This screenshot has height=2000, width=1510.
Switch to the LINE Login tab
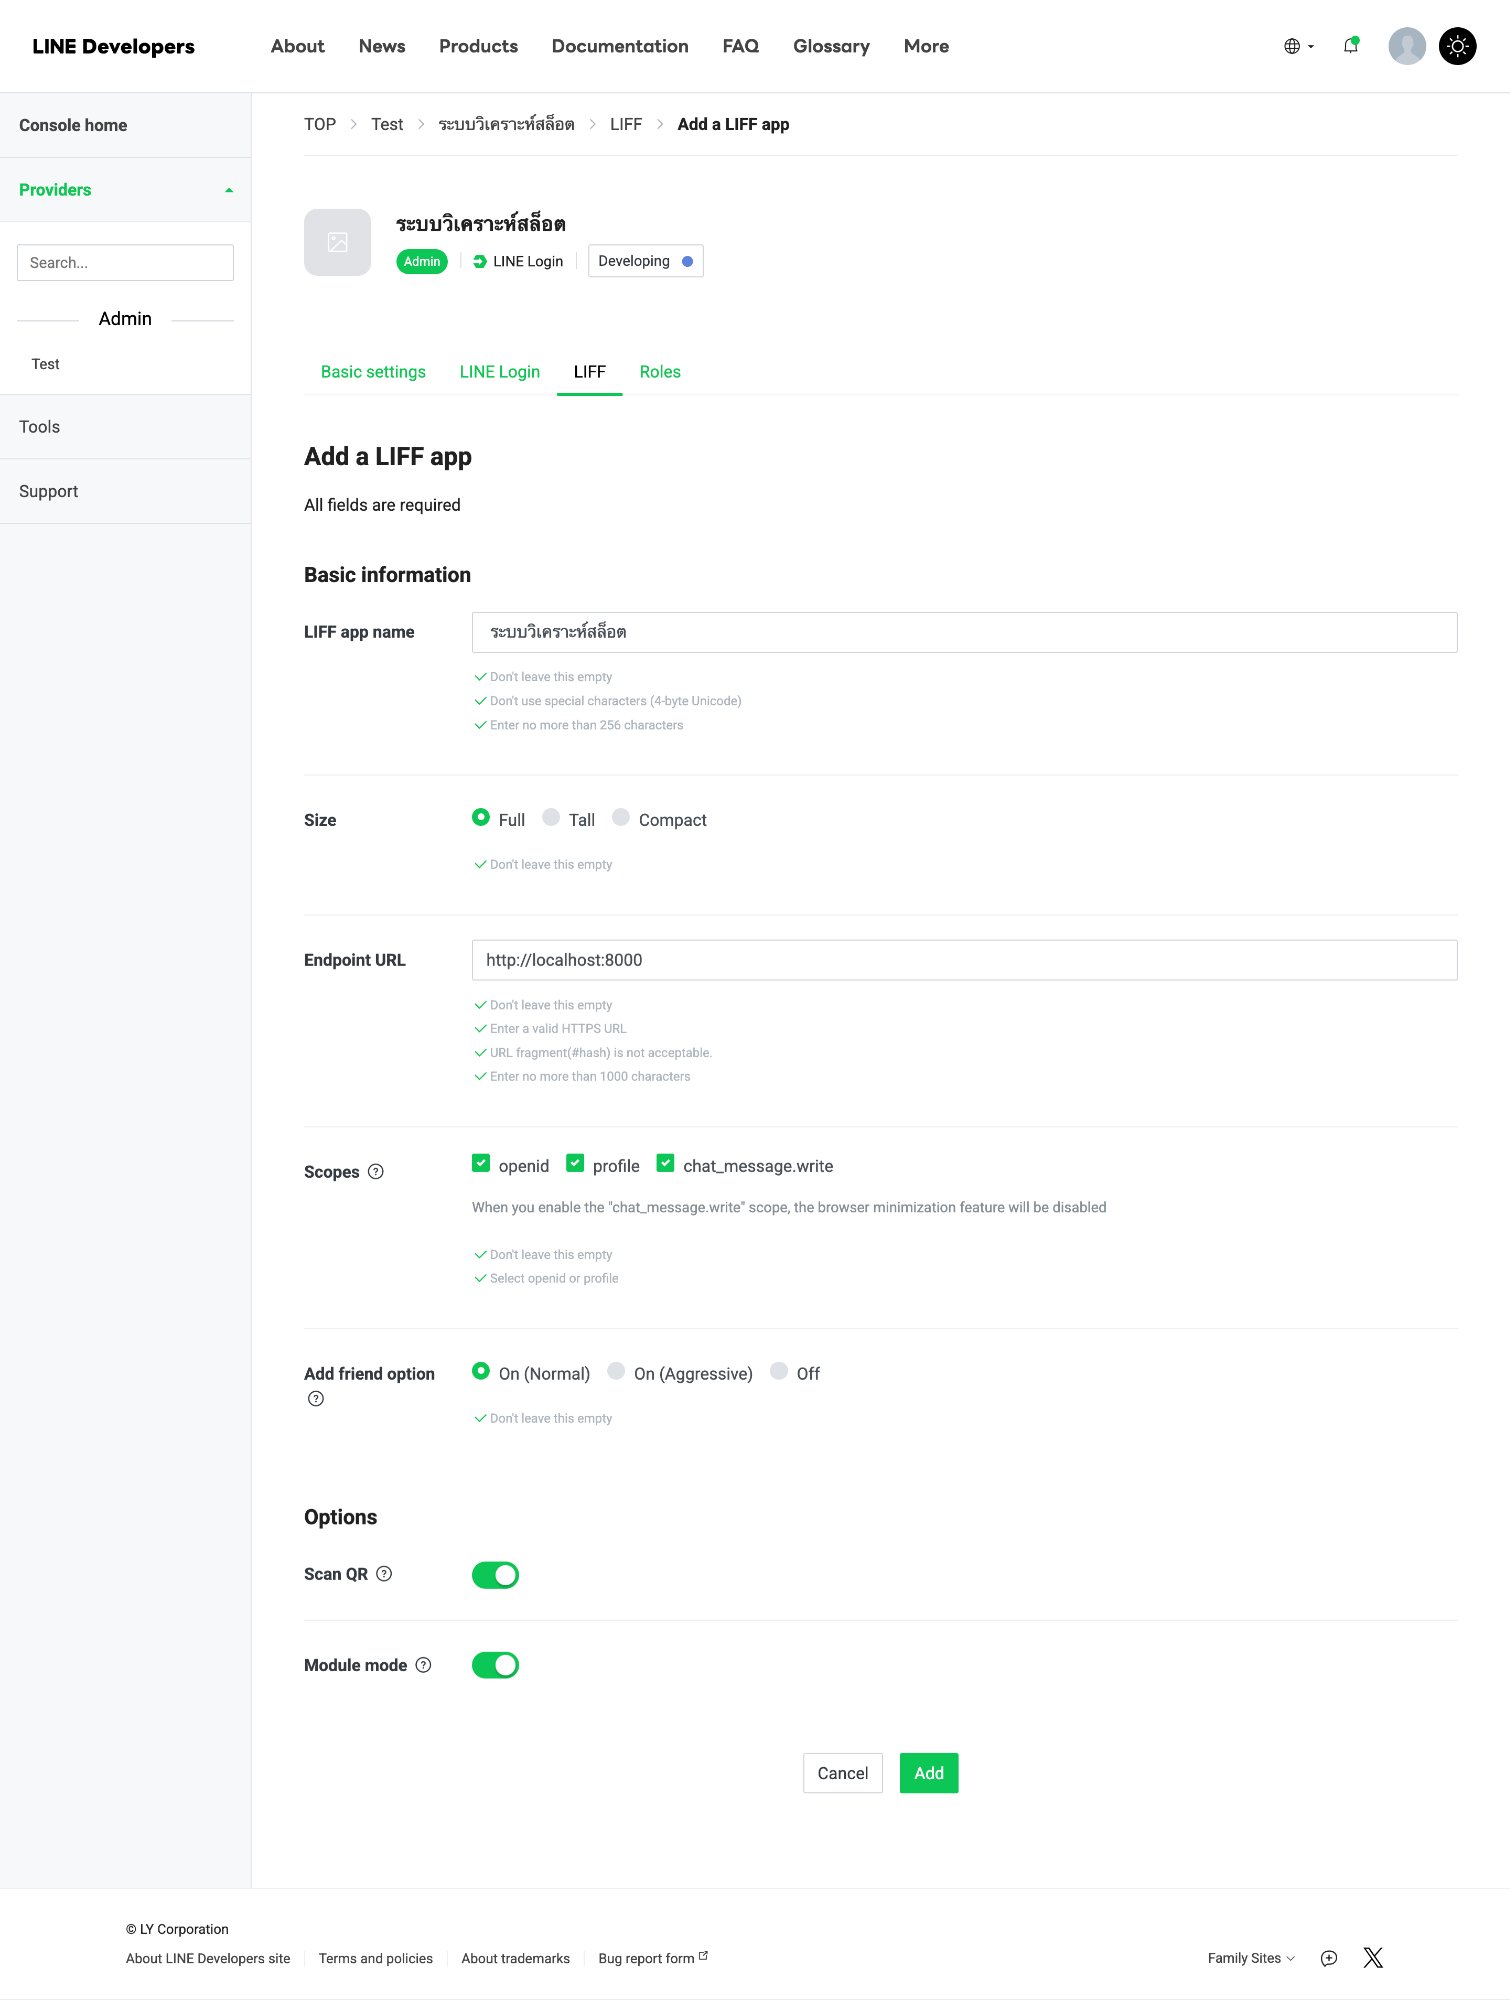tap(500, 372)
